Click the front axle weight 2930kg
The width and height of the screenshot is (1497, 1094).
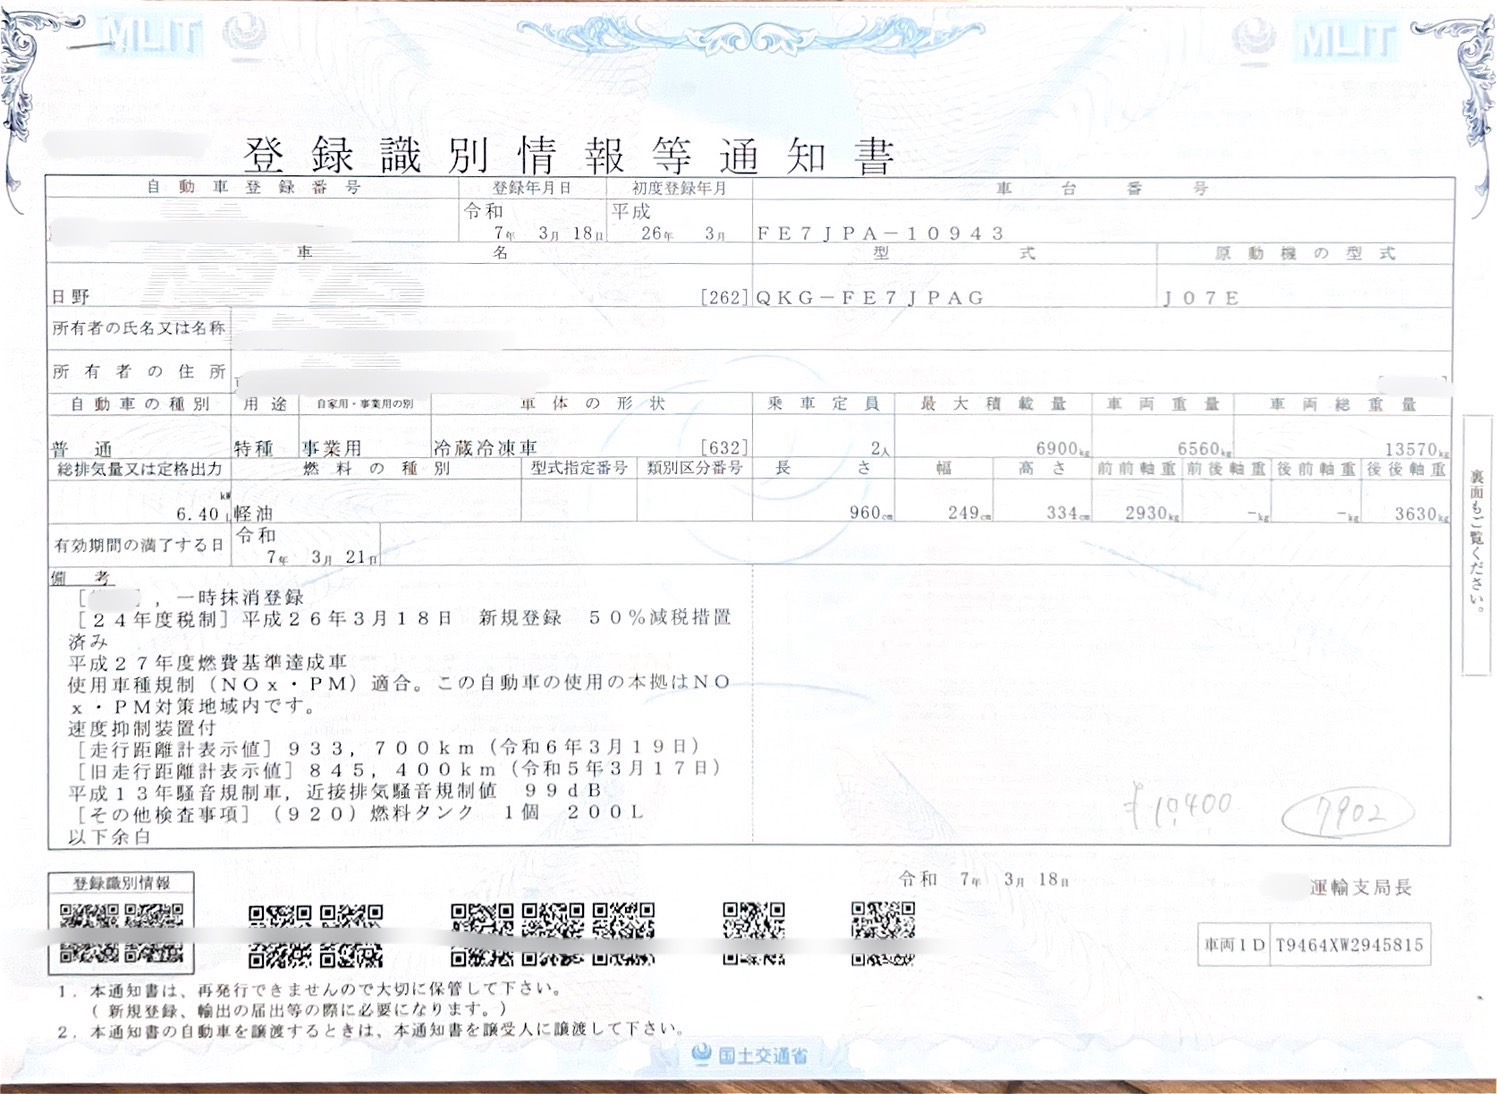click(x=1153, y=513)
